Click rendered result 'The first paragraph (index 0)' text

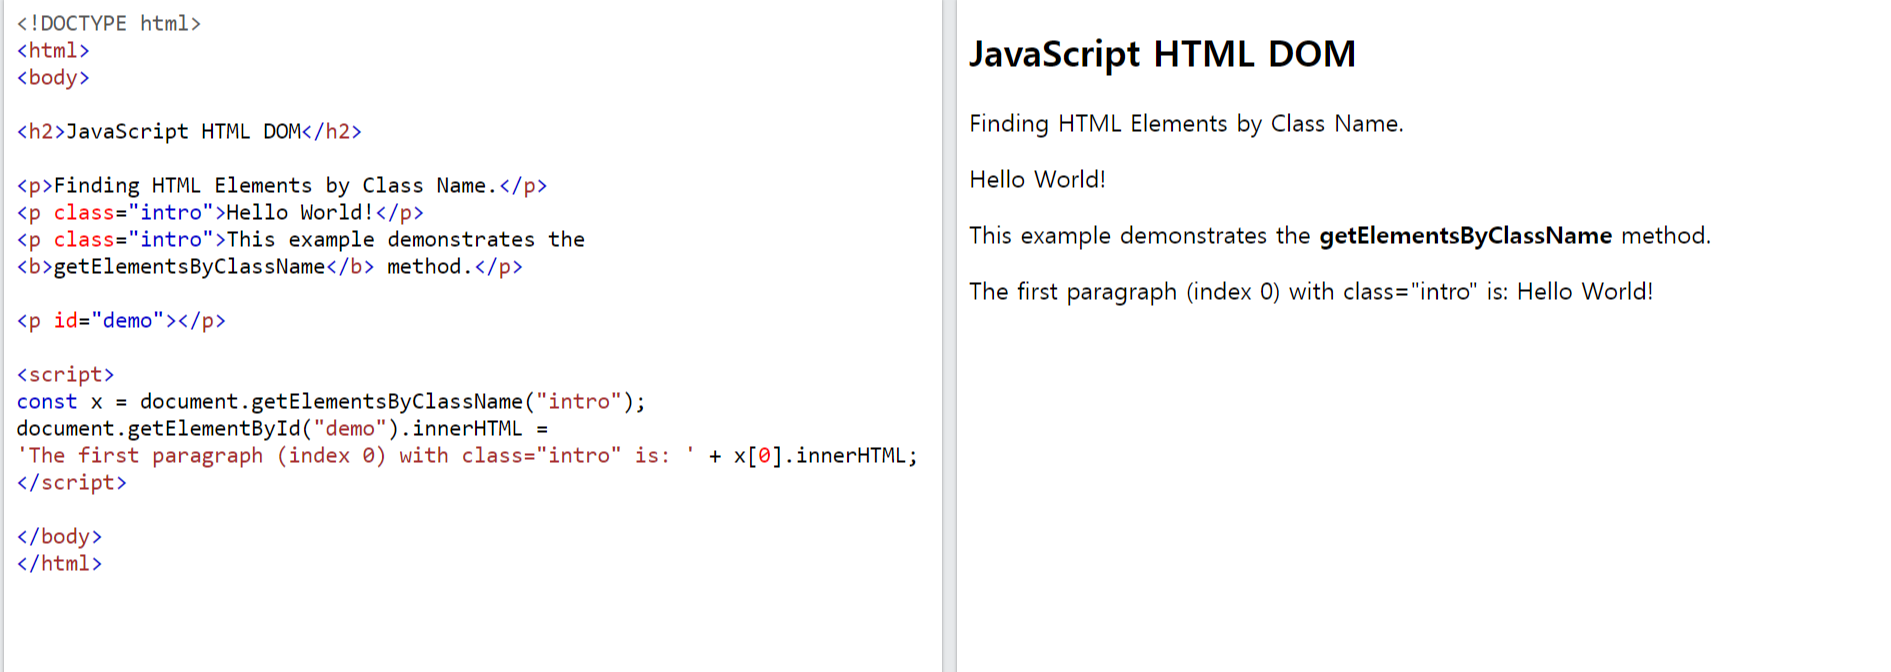(x=1311, y=292)
